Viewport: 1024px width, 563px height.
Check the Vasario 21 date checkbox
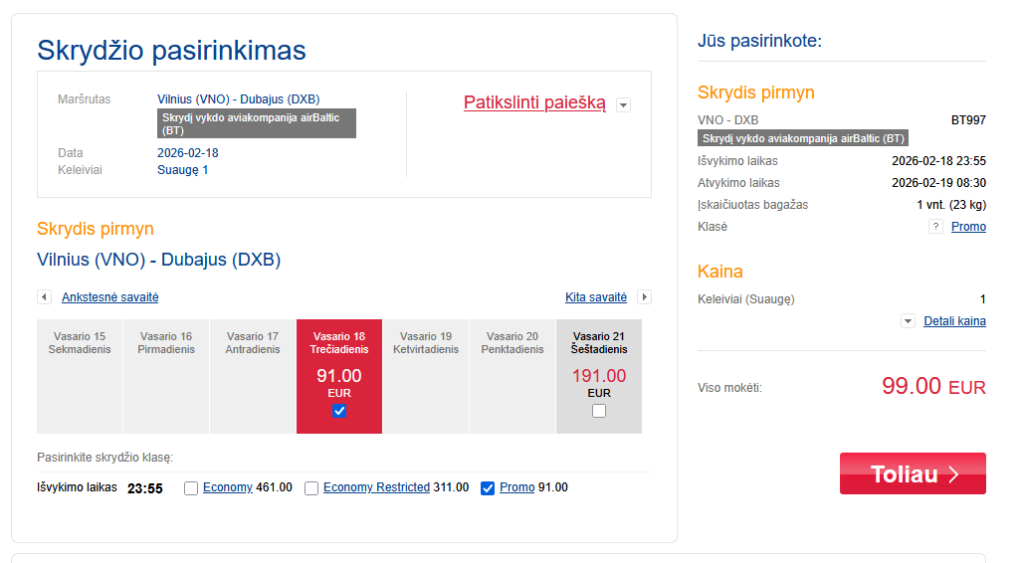[599, 411]
